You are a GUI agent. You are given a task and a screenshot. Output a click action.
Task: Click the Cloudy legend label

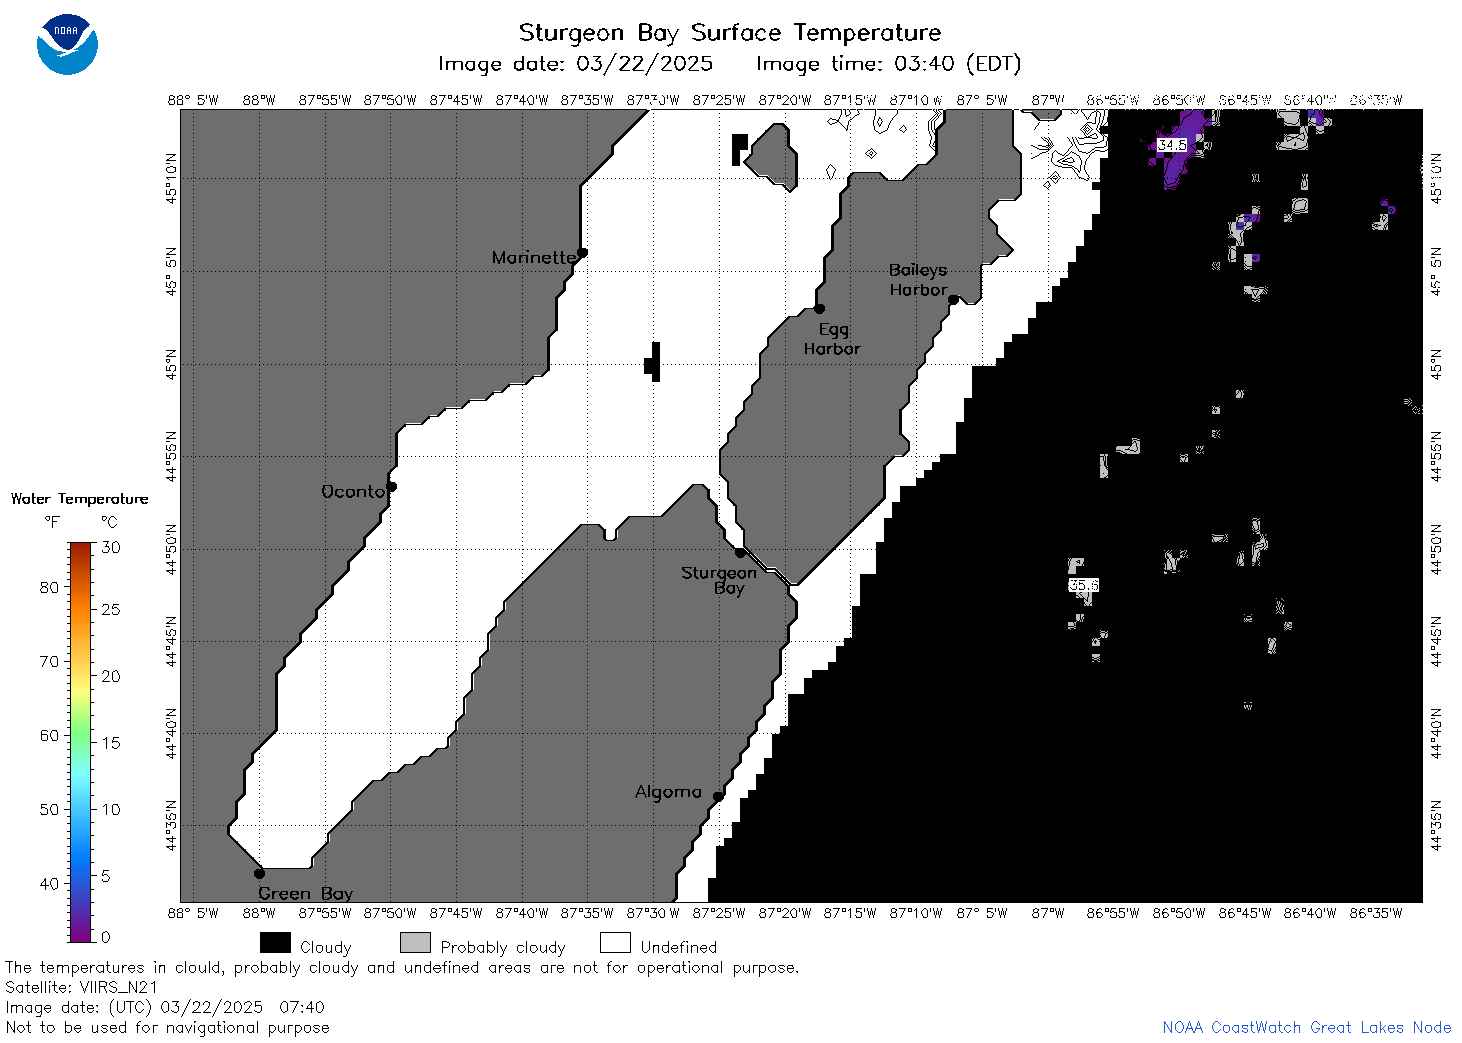[326, 947]
